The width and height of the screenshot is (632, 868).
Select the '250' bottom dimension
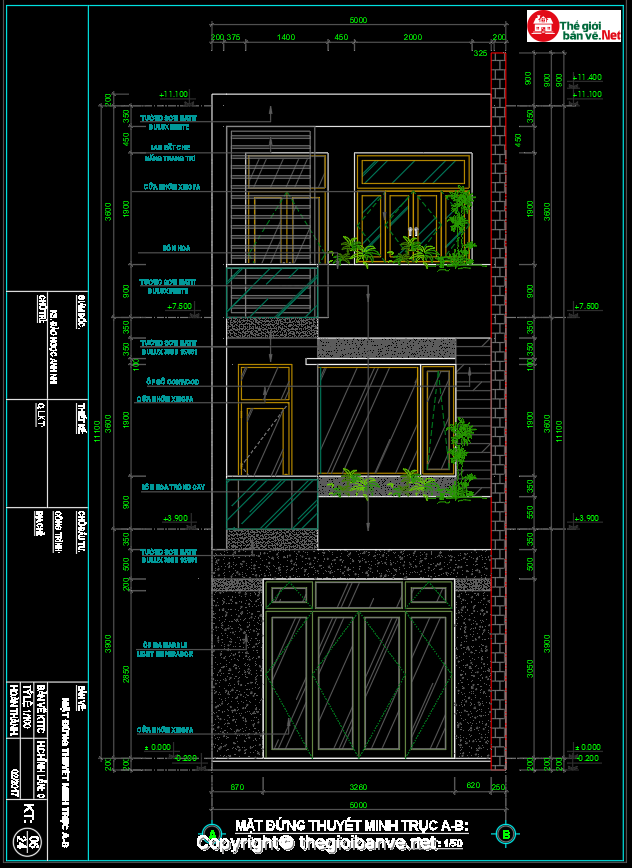[x=499, y=787]
